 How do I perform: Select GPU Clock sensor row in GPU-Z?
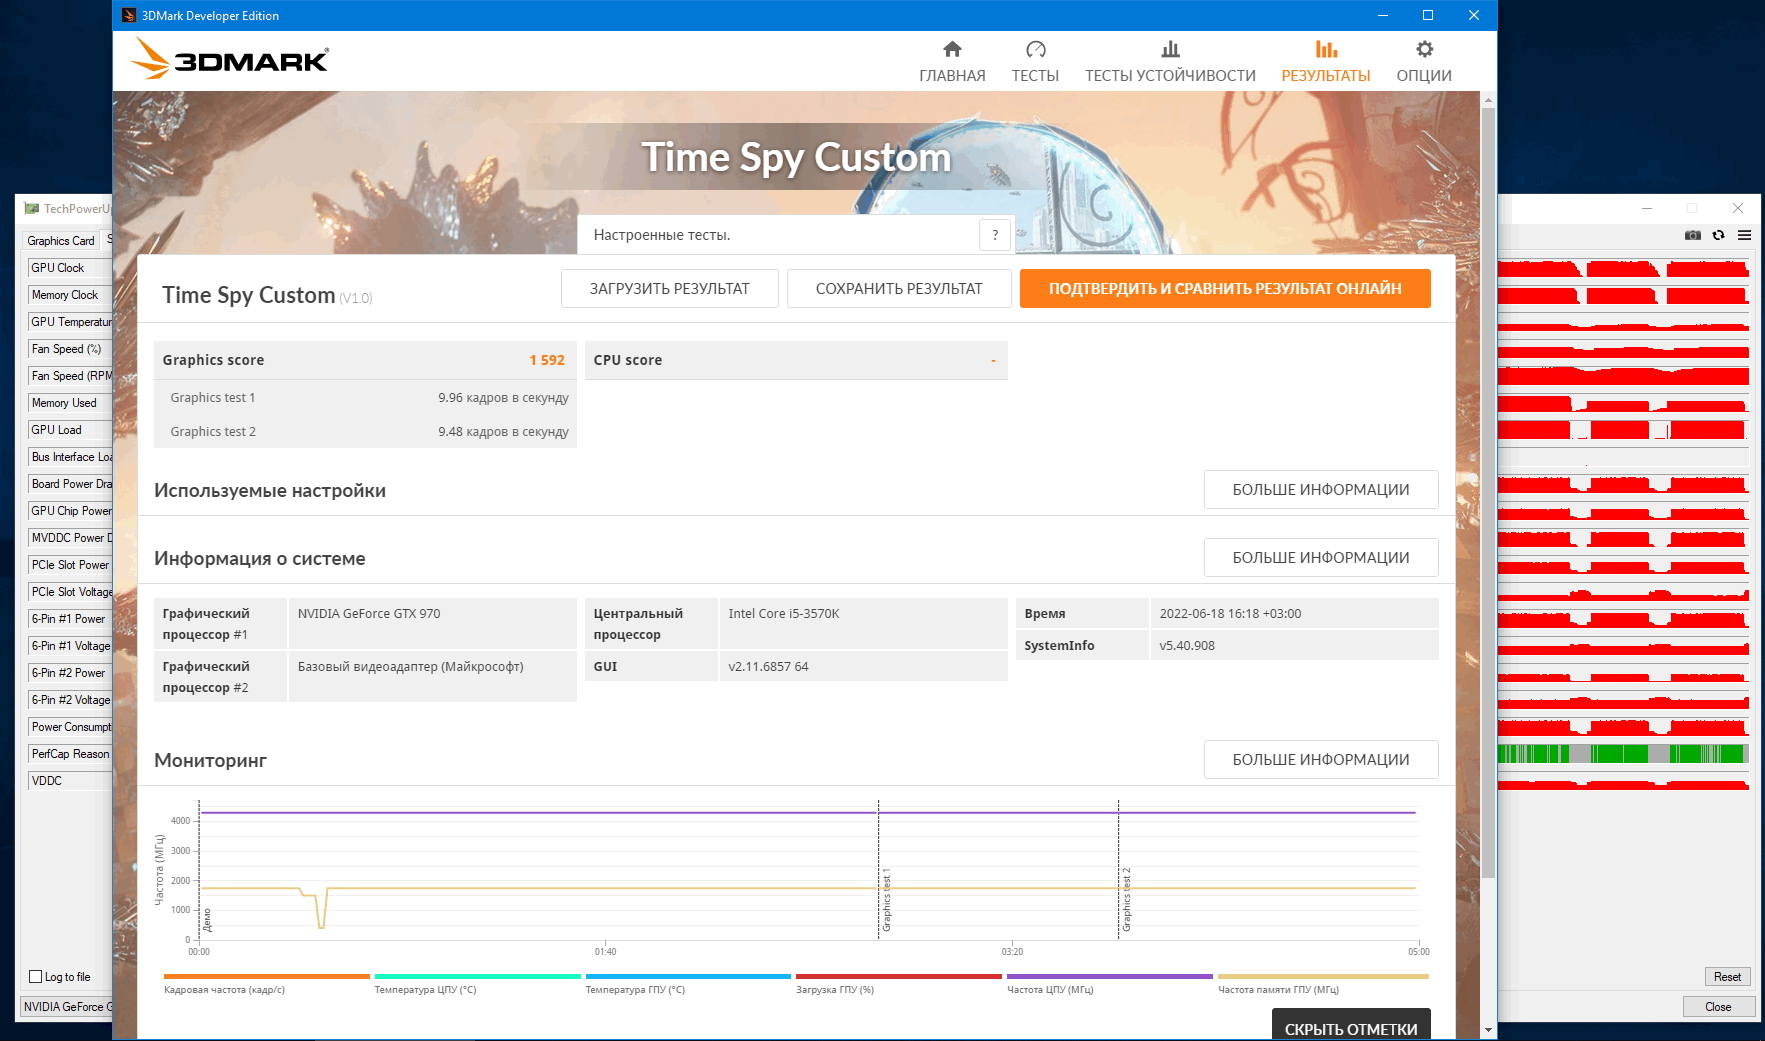tap(70, 268)
